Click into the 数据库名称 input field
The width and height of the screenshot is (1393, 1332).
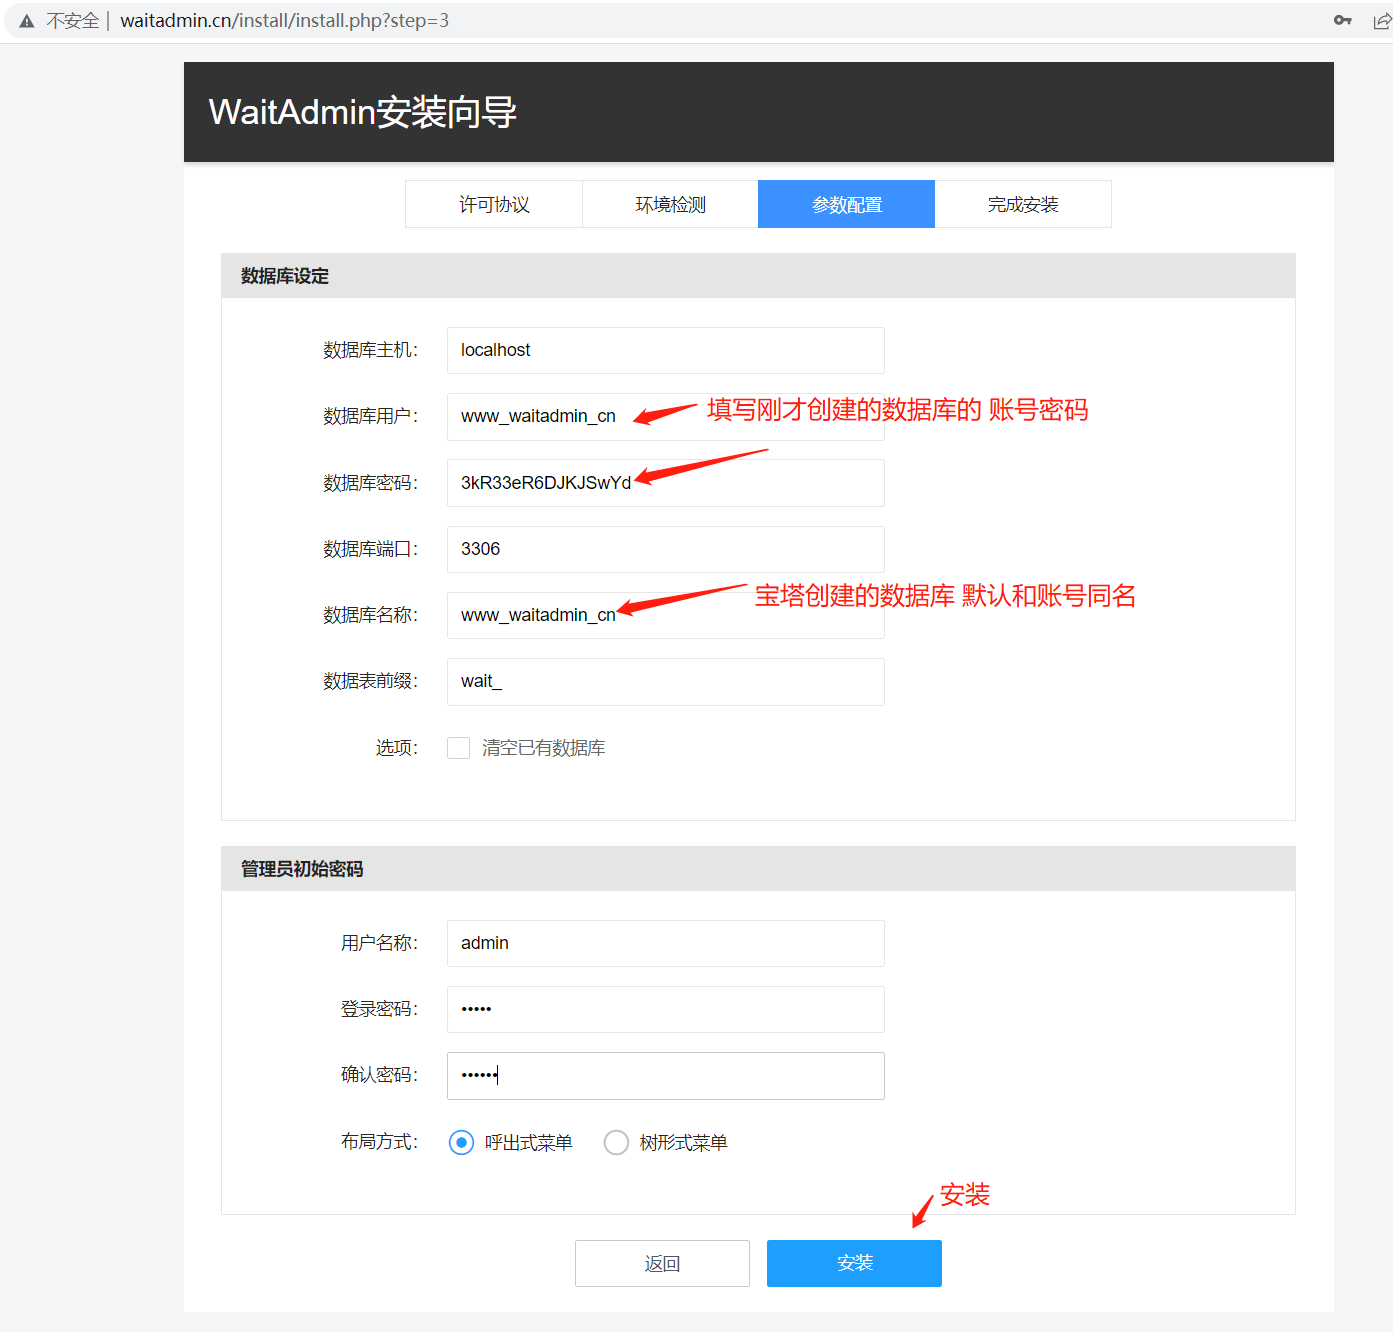click(x=665, y=615)
